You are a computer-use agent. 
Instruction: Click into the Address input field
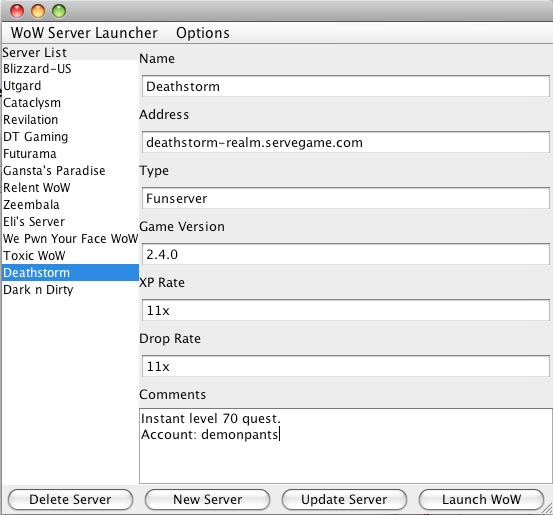pyautogui.click(x=346, y=142)
